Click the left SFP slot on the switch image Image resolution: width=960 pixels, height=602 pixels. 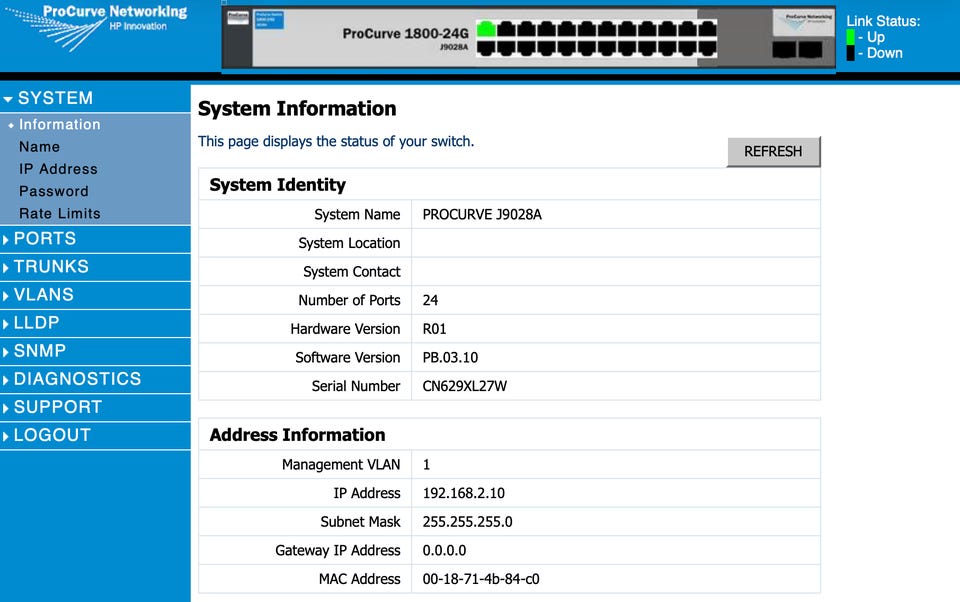[x=784, y=50]
